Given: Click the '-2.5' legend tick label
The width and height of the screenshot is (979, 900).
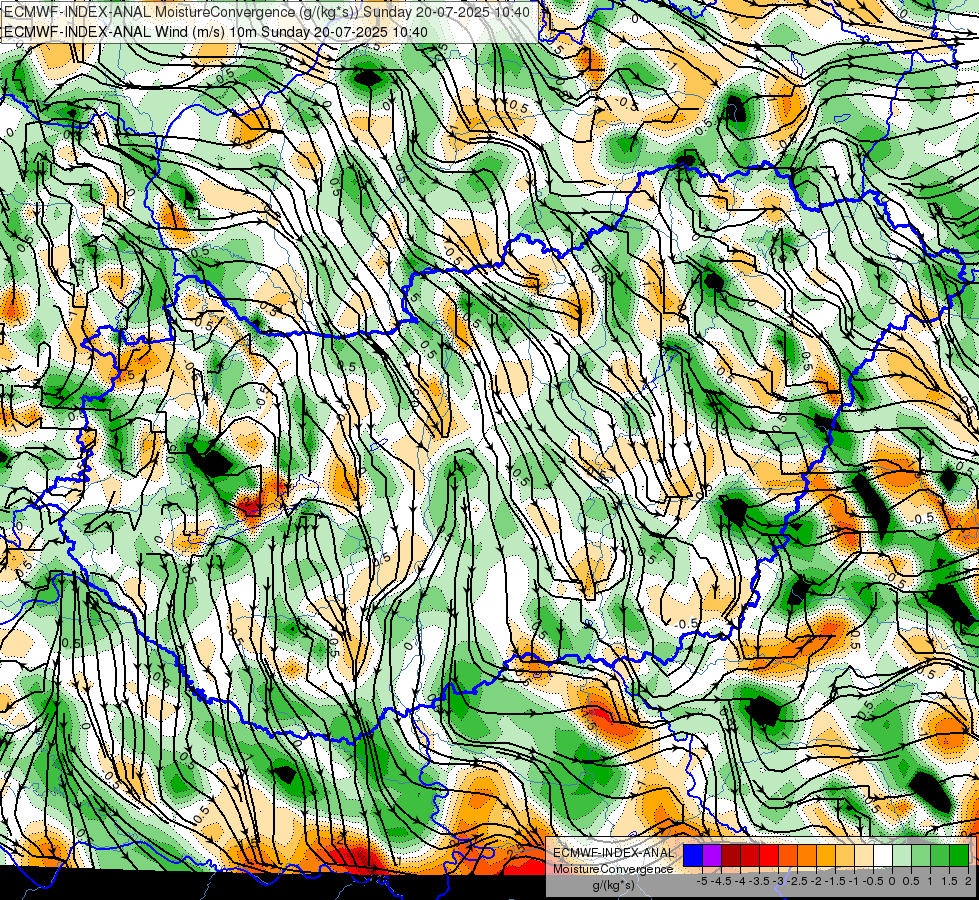Looking at the screenshot, I should pyautogui.click(x=797, y=881).
